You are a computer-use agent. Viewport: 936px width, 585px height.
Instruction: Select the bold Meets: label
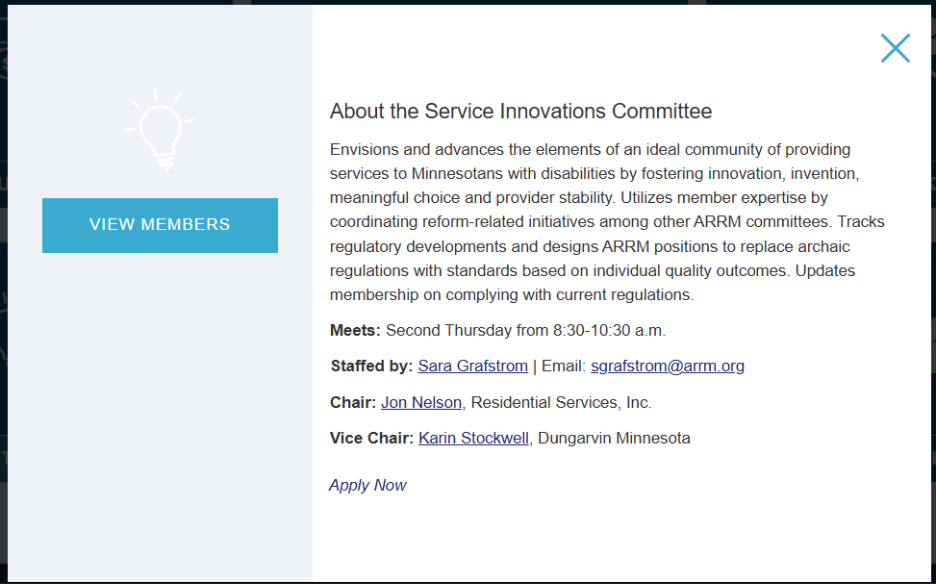355,330
